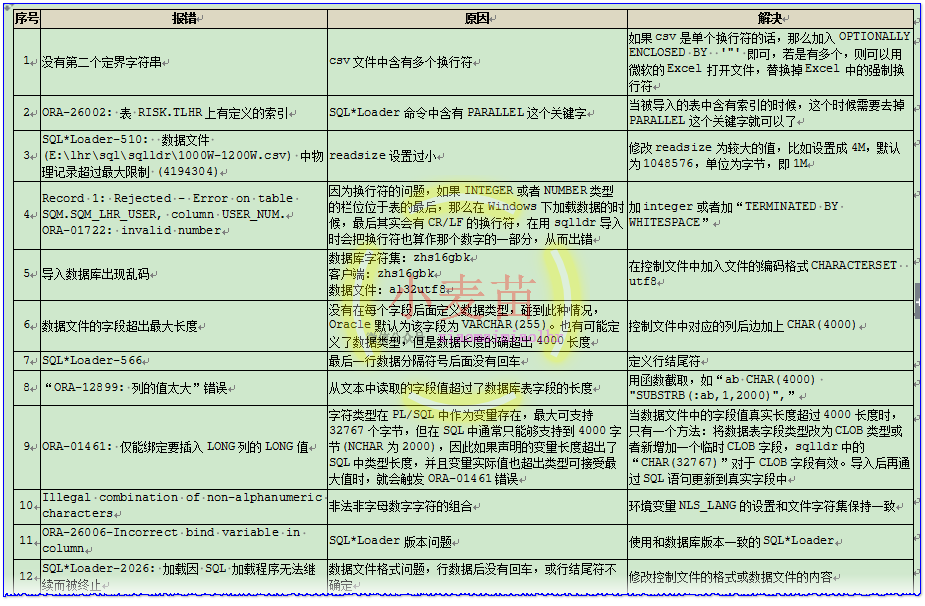
Task: Select the ORA-26002 error cell
Action: [x=184, y=113]
